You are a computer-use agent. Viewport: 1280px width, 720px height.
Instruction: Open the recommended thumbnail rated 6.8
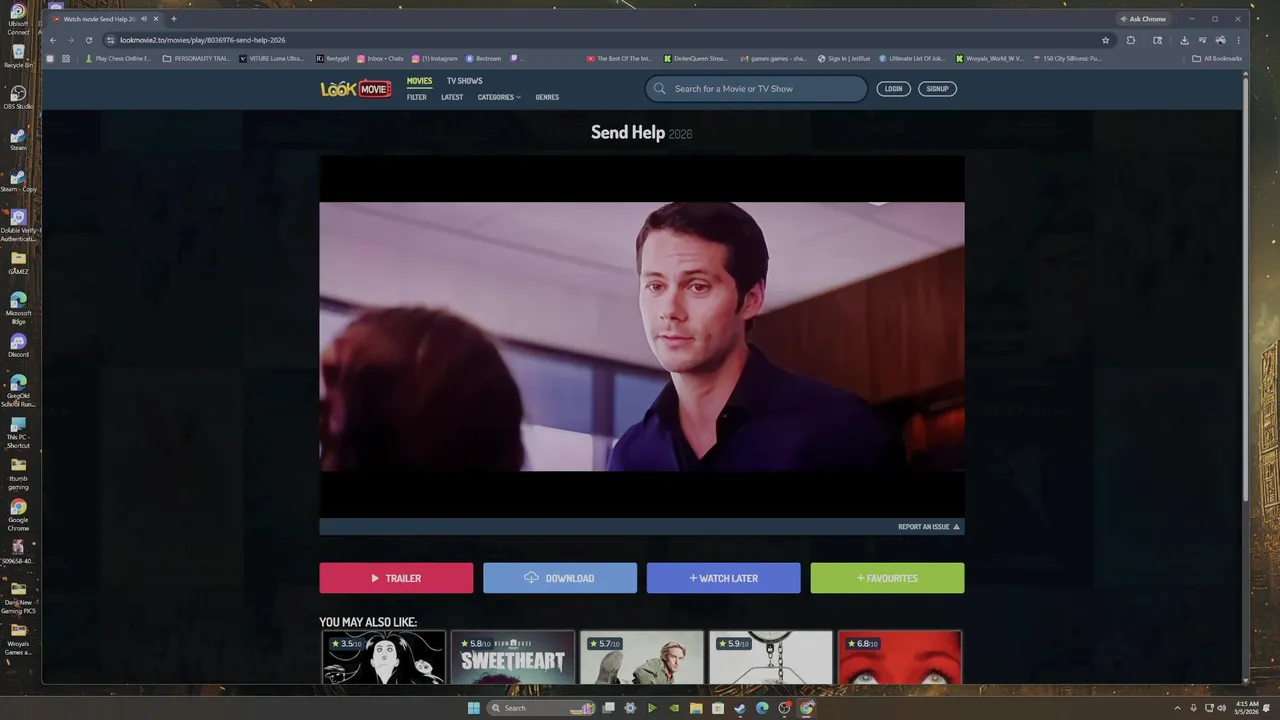click(899, 658)
